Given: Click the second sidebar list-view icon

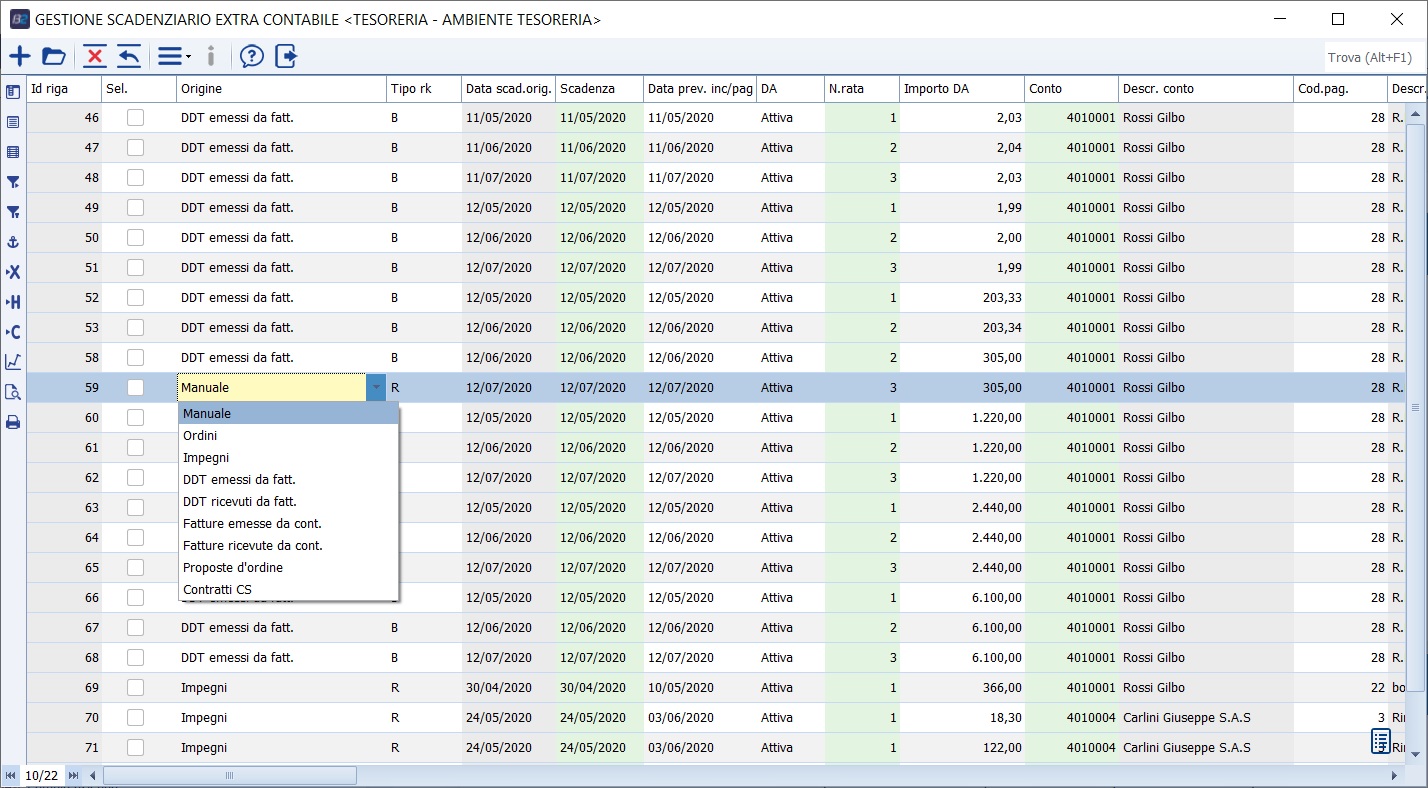Looking at the screenshot, I should [x=13, y=122].
